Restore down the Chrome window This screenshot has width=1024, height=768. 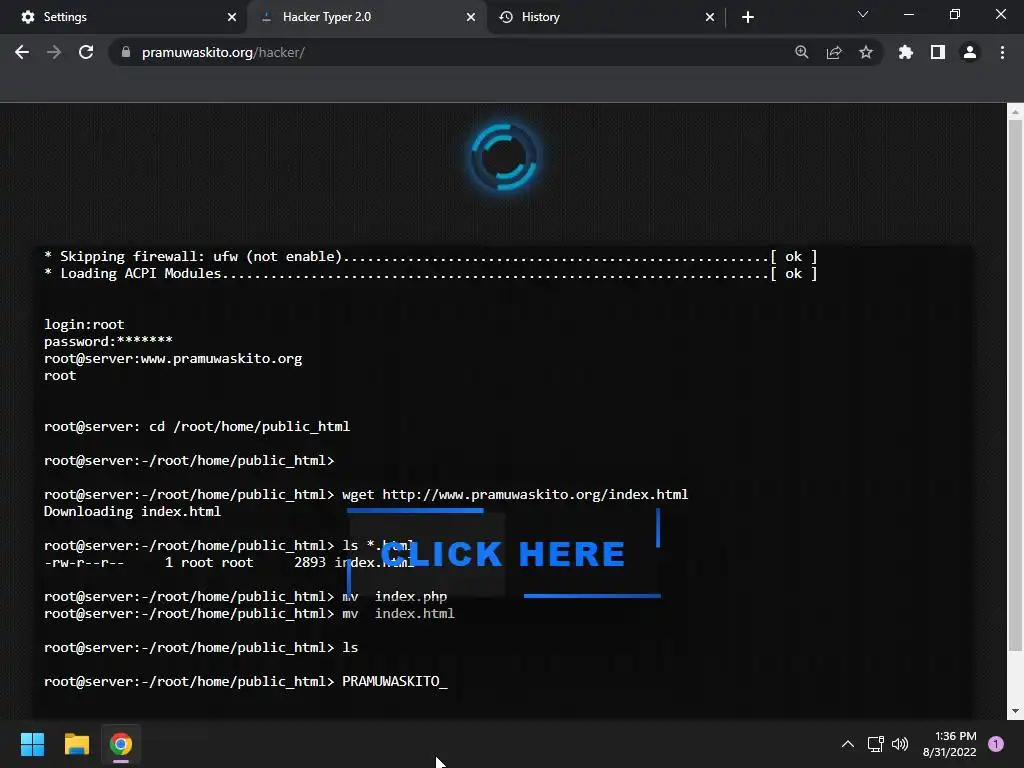click(x=955, y=14)
